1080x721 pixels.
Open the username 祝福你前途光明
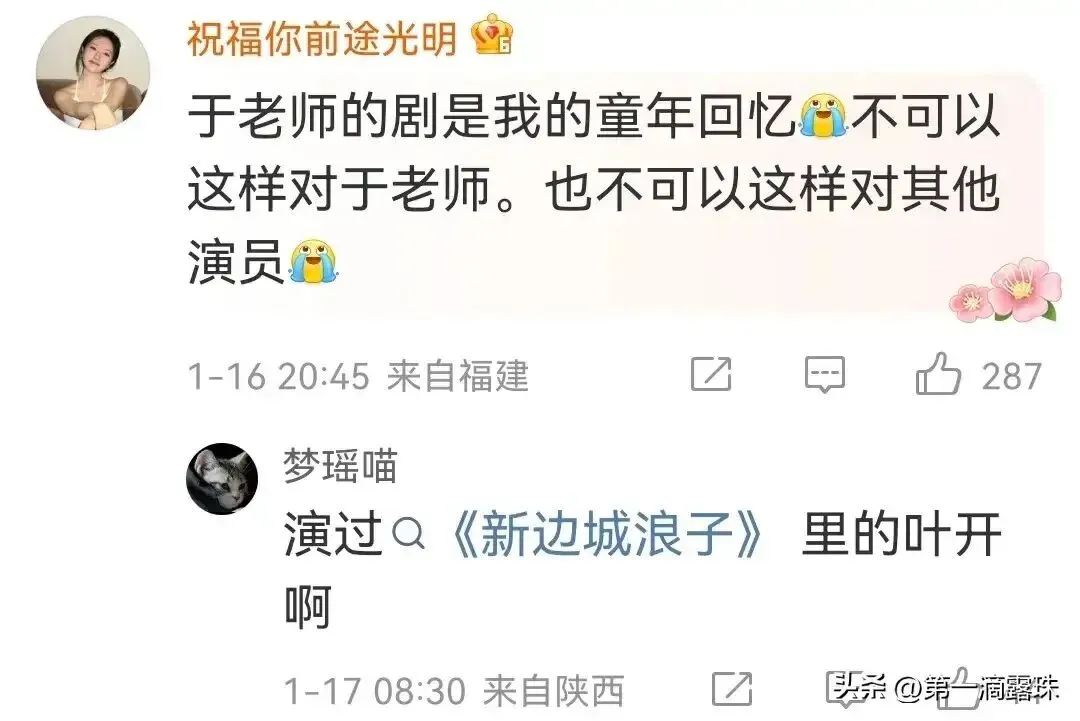click(x=322, y=38)
